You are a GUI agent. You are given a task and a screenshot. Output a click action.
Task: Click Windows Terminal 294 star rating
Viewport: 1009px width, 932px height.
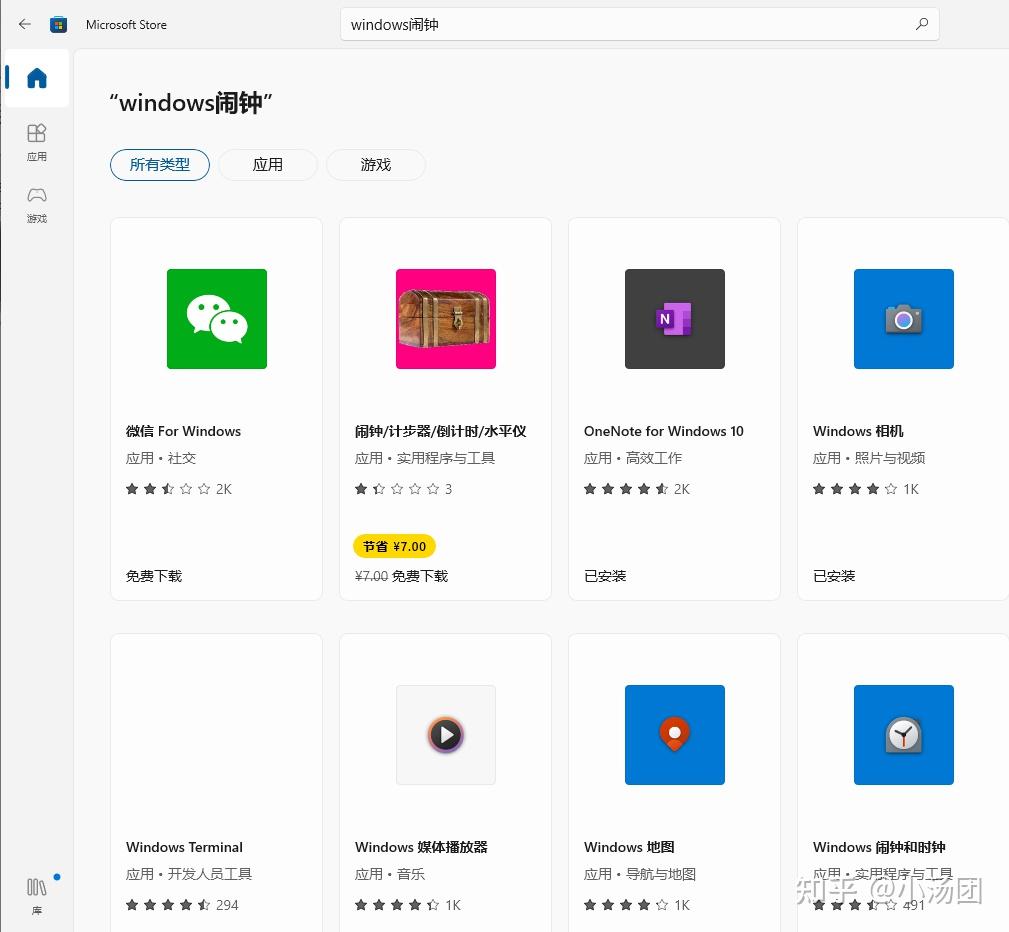coord(182,905)
